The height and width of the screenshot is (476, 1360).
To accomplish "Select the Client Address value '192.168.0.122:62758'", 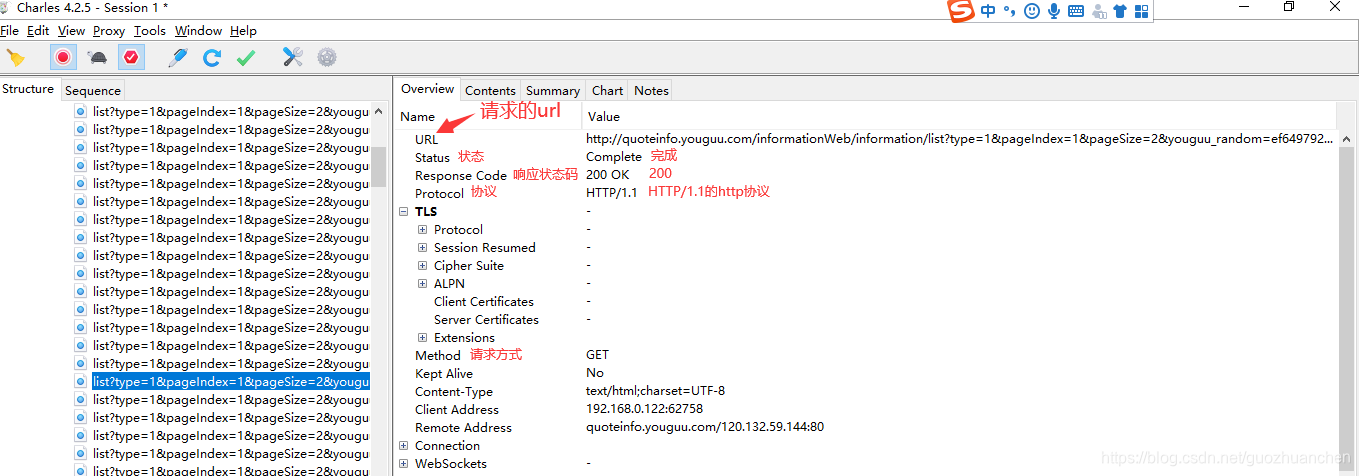I will click(x=644, y=409).
